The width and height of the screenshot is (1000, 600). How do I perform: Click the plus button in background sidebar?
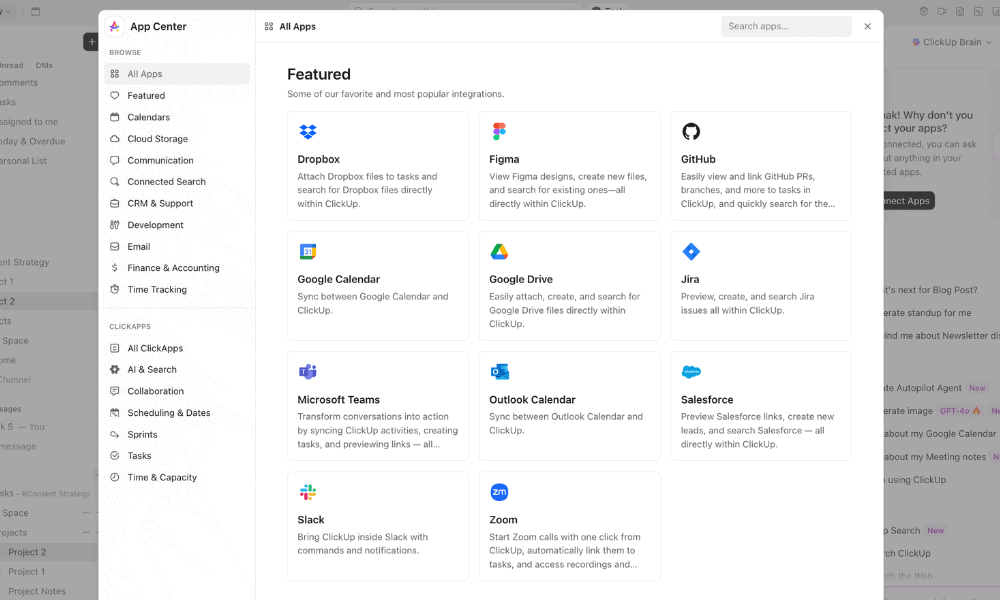coord(91,42)
